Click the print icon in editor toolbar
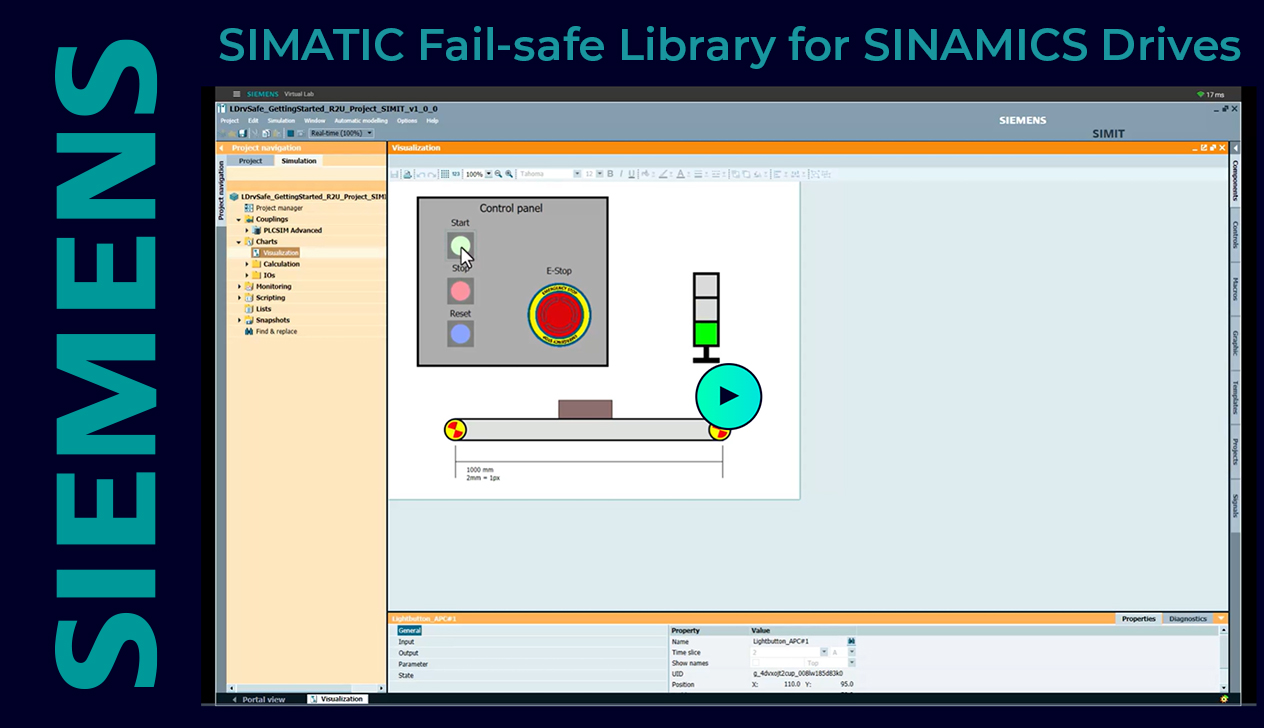 coord(406,174)
